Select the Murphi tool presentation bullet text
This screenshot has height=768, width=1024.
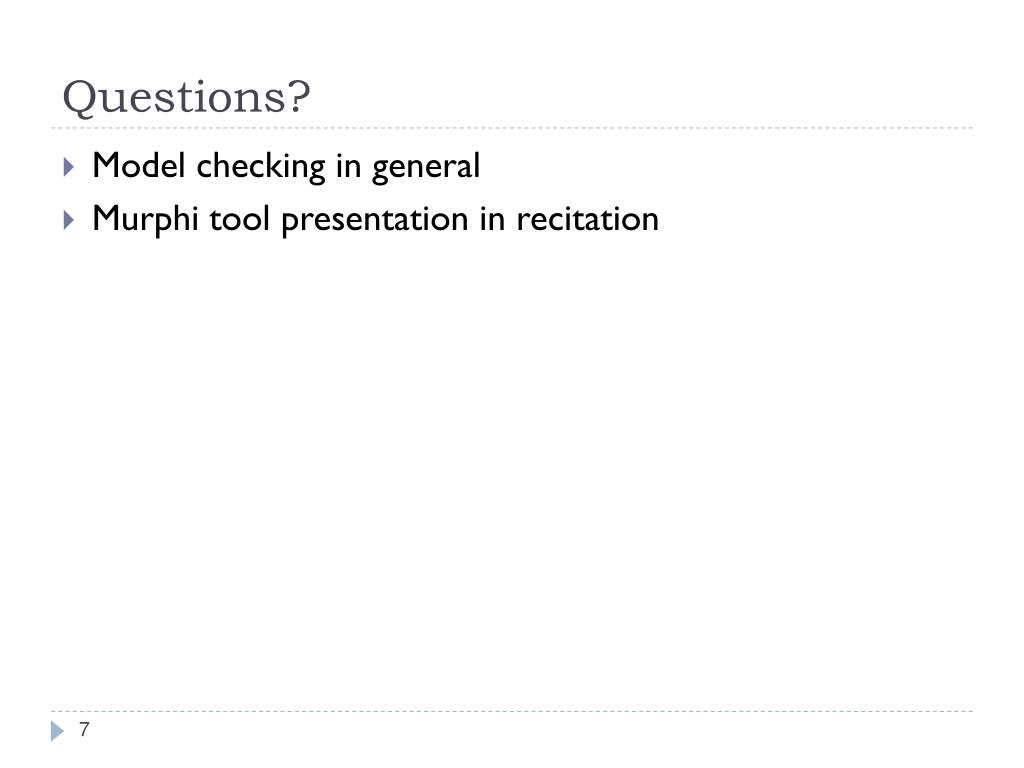coord(376,219)
